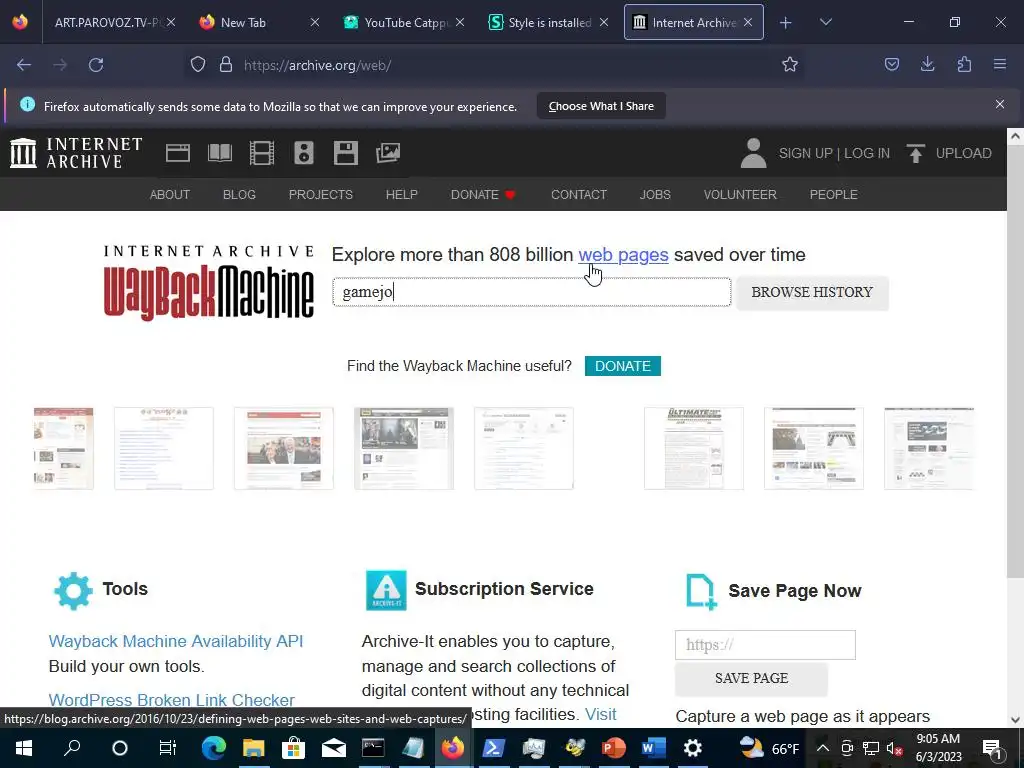Click the LOG IN link

(867, 153)
